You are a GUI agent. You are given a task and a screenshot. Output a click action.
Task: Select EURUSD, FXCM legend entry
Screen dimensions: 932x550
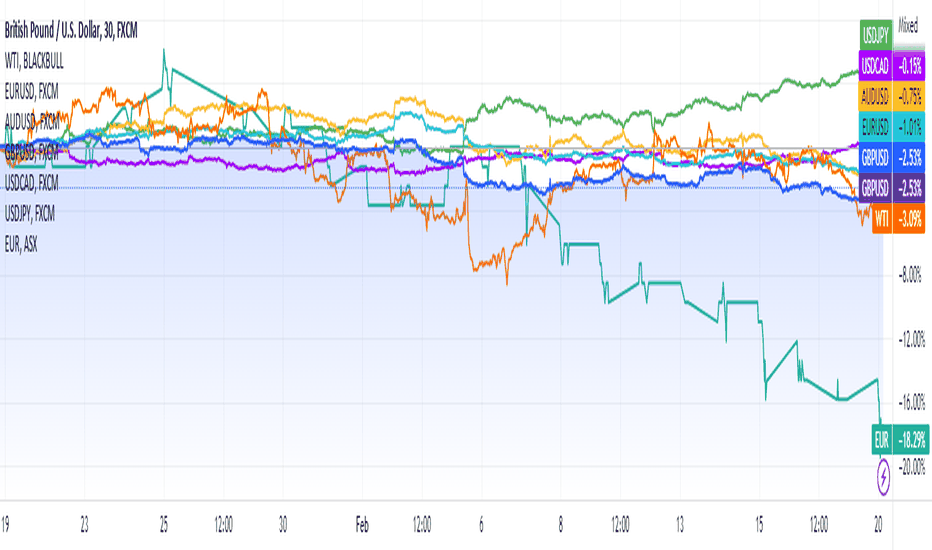pos(32,92)
